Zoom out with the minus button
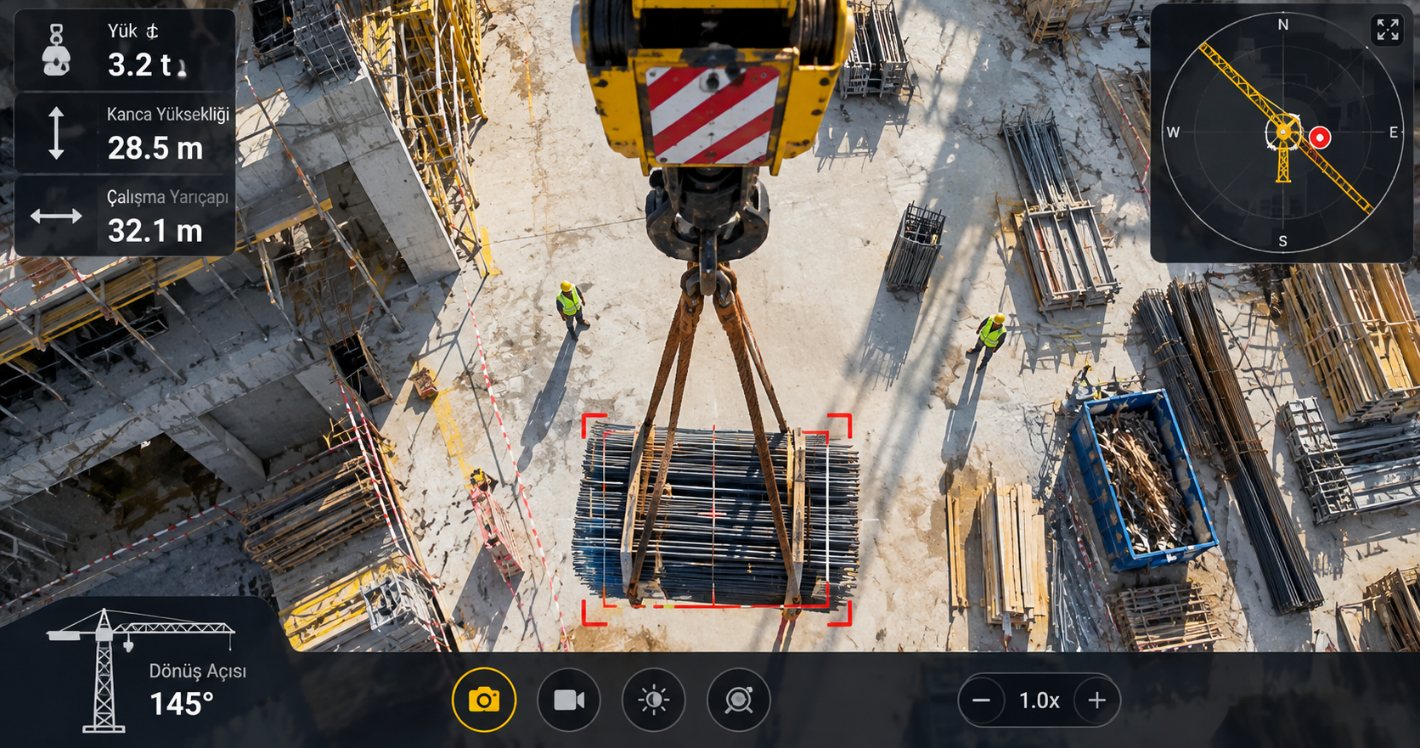 point(981,700)
